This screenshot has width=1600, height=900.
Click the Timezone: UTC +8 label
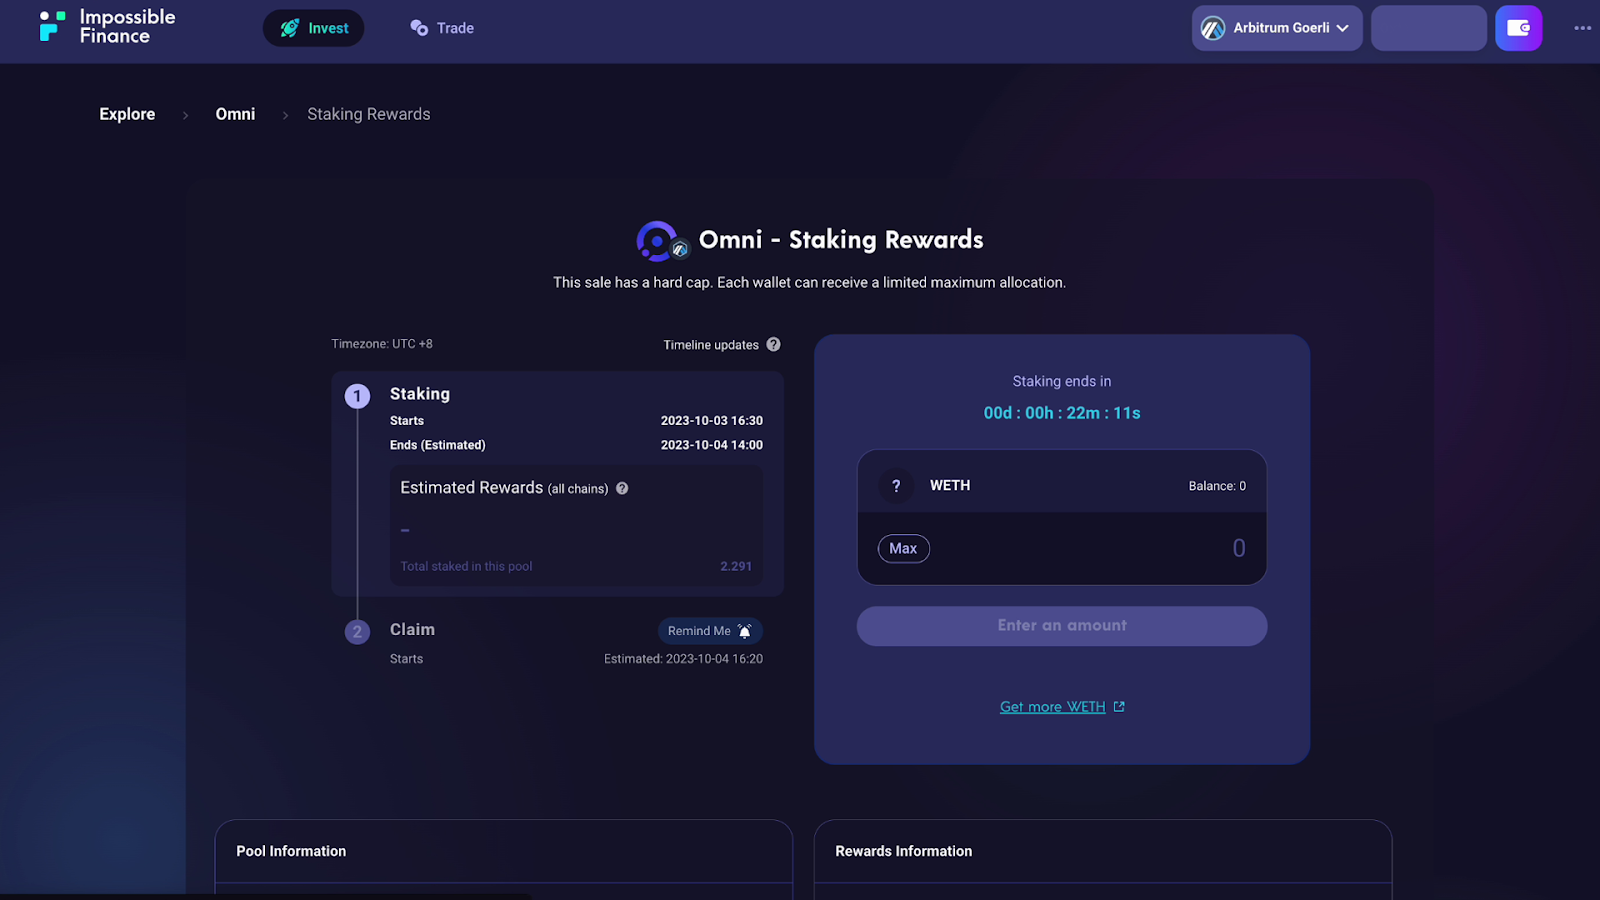point(382,344)
